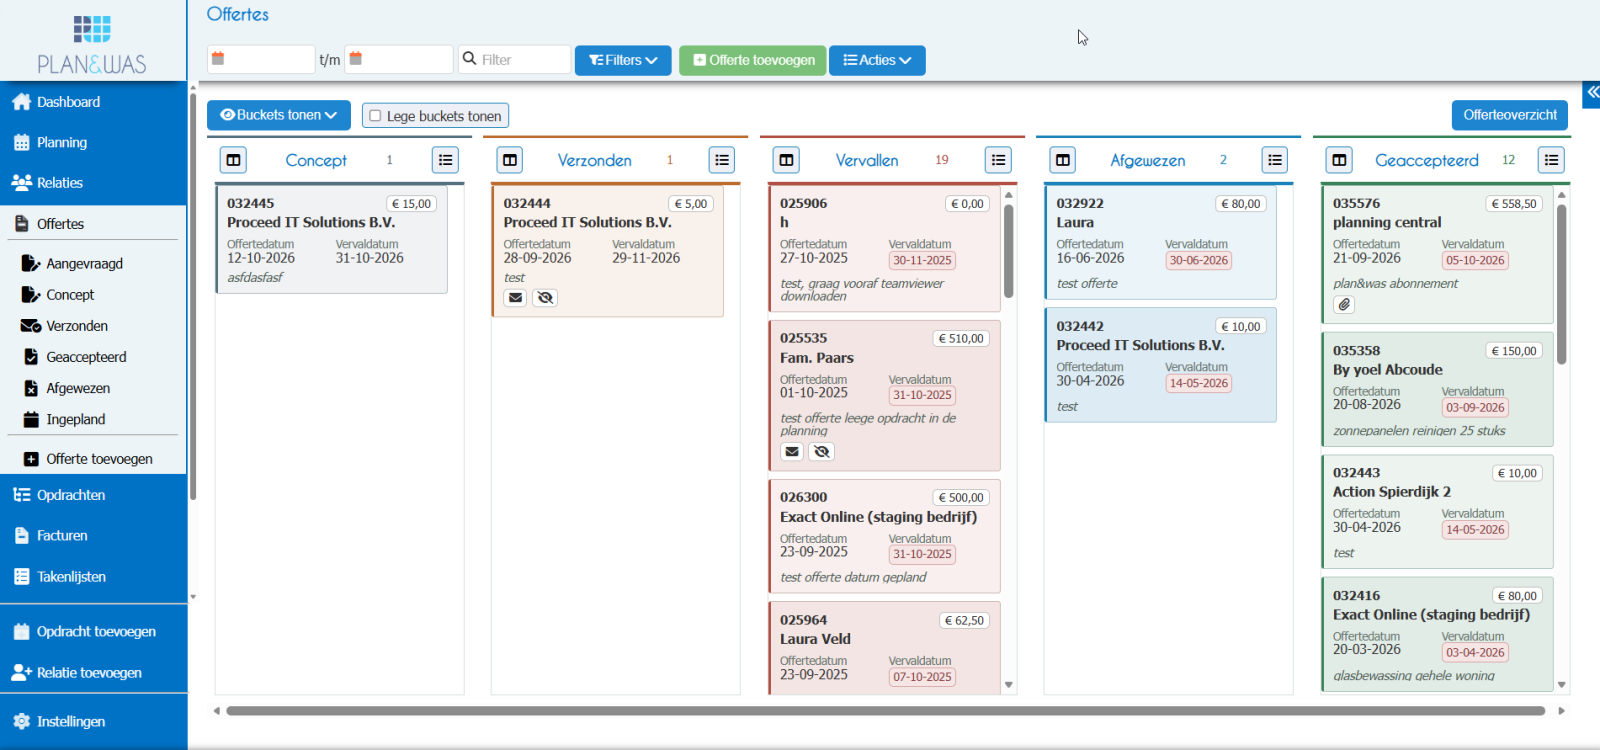Click the green Offerte toevoegen button
1600x750 pixels.
click(753, 60)
